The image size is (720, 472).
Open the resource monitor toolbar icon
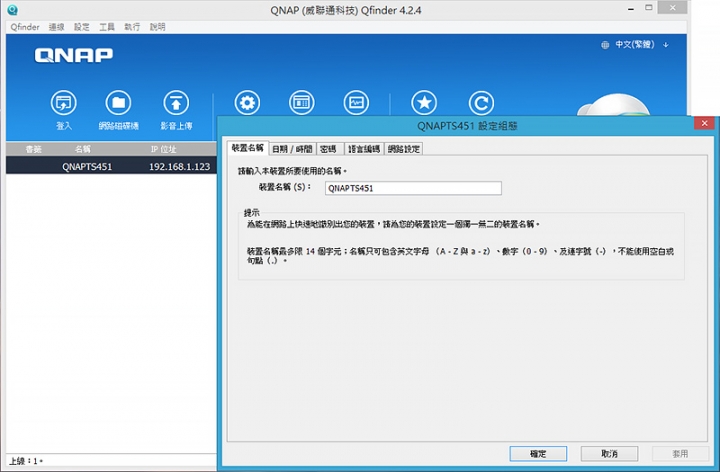(x=356, y=102)
